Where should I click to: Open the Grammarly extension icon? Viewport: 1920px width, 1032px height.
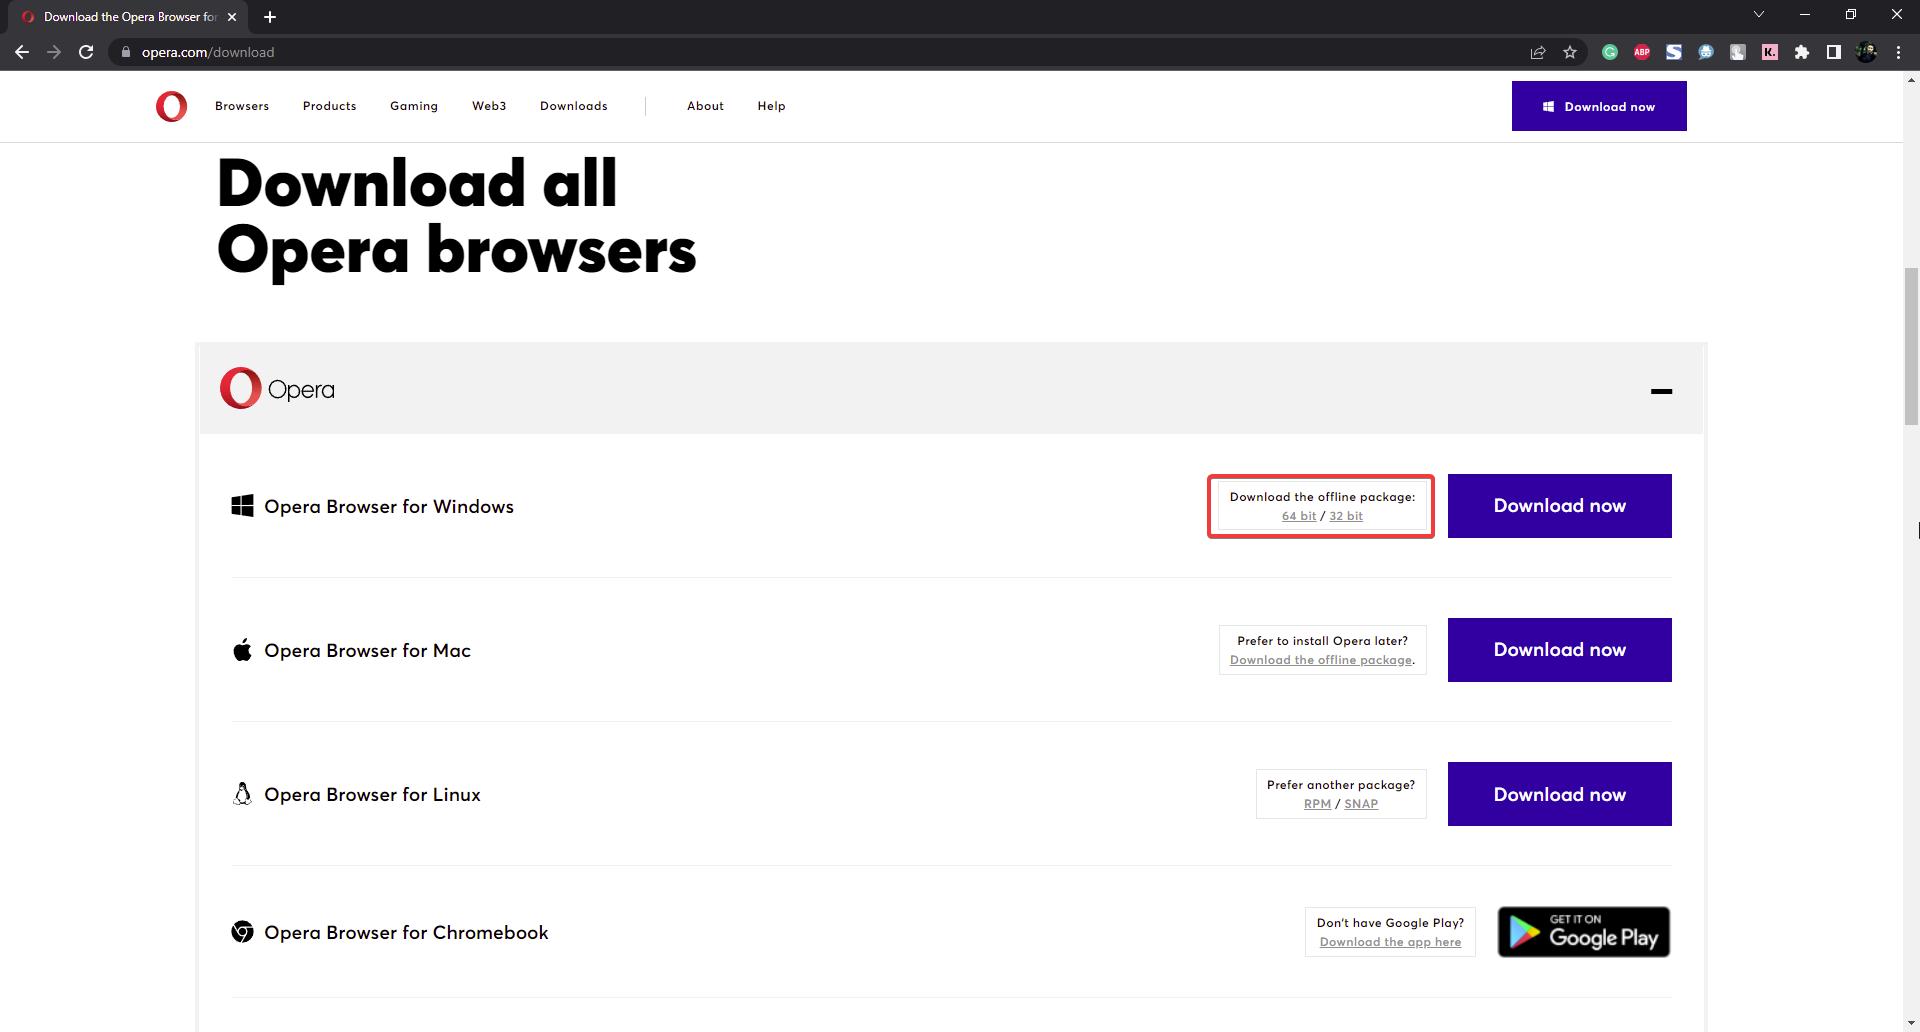(x=1610, y=52)
